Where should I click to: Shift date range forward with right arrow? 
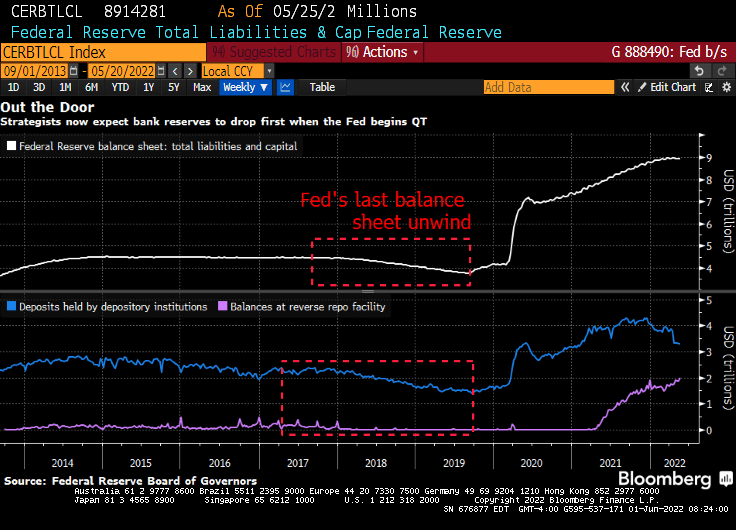click(190, 71)
